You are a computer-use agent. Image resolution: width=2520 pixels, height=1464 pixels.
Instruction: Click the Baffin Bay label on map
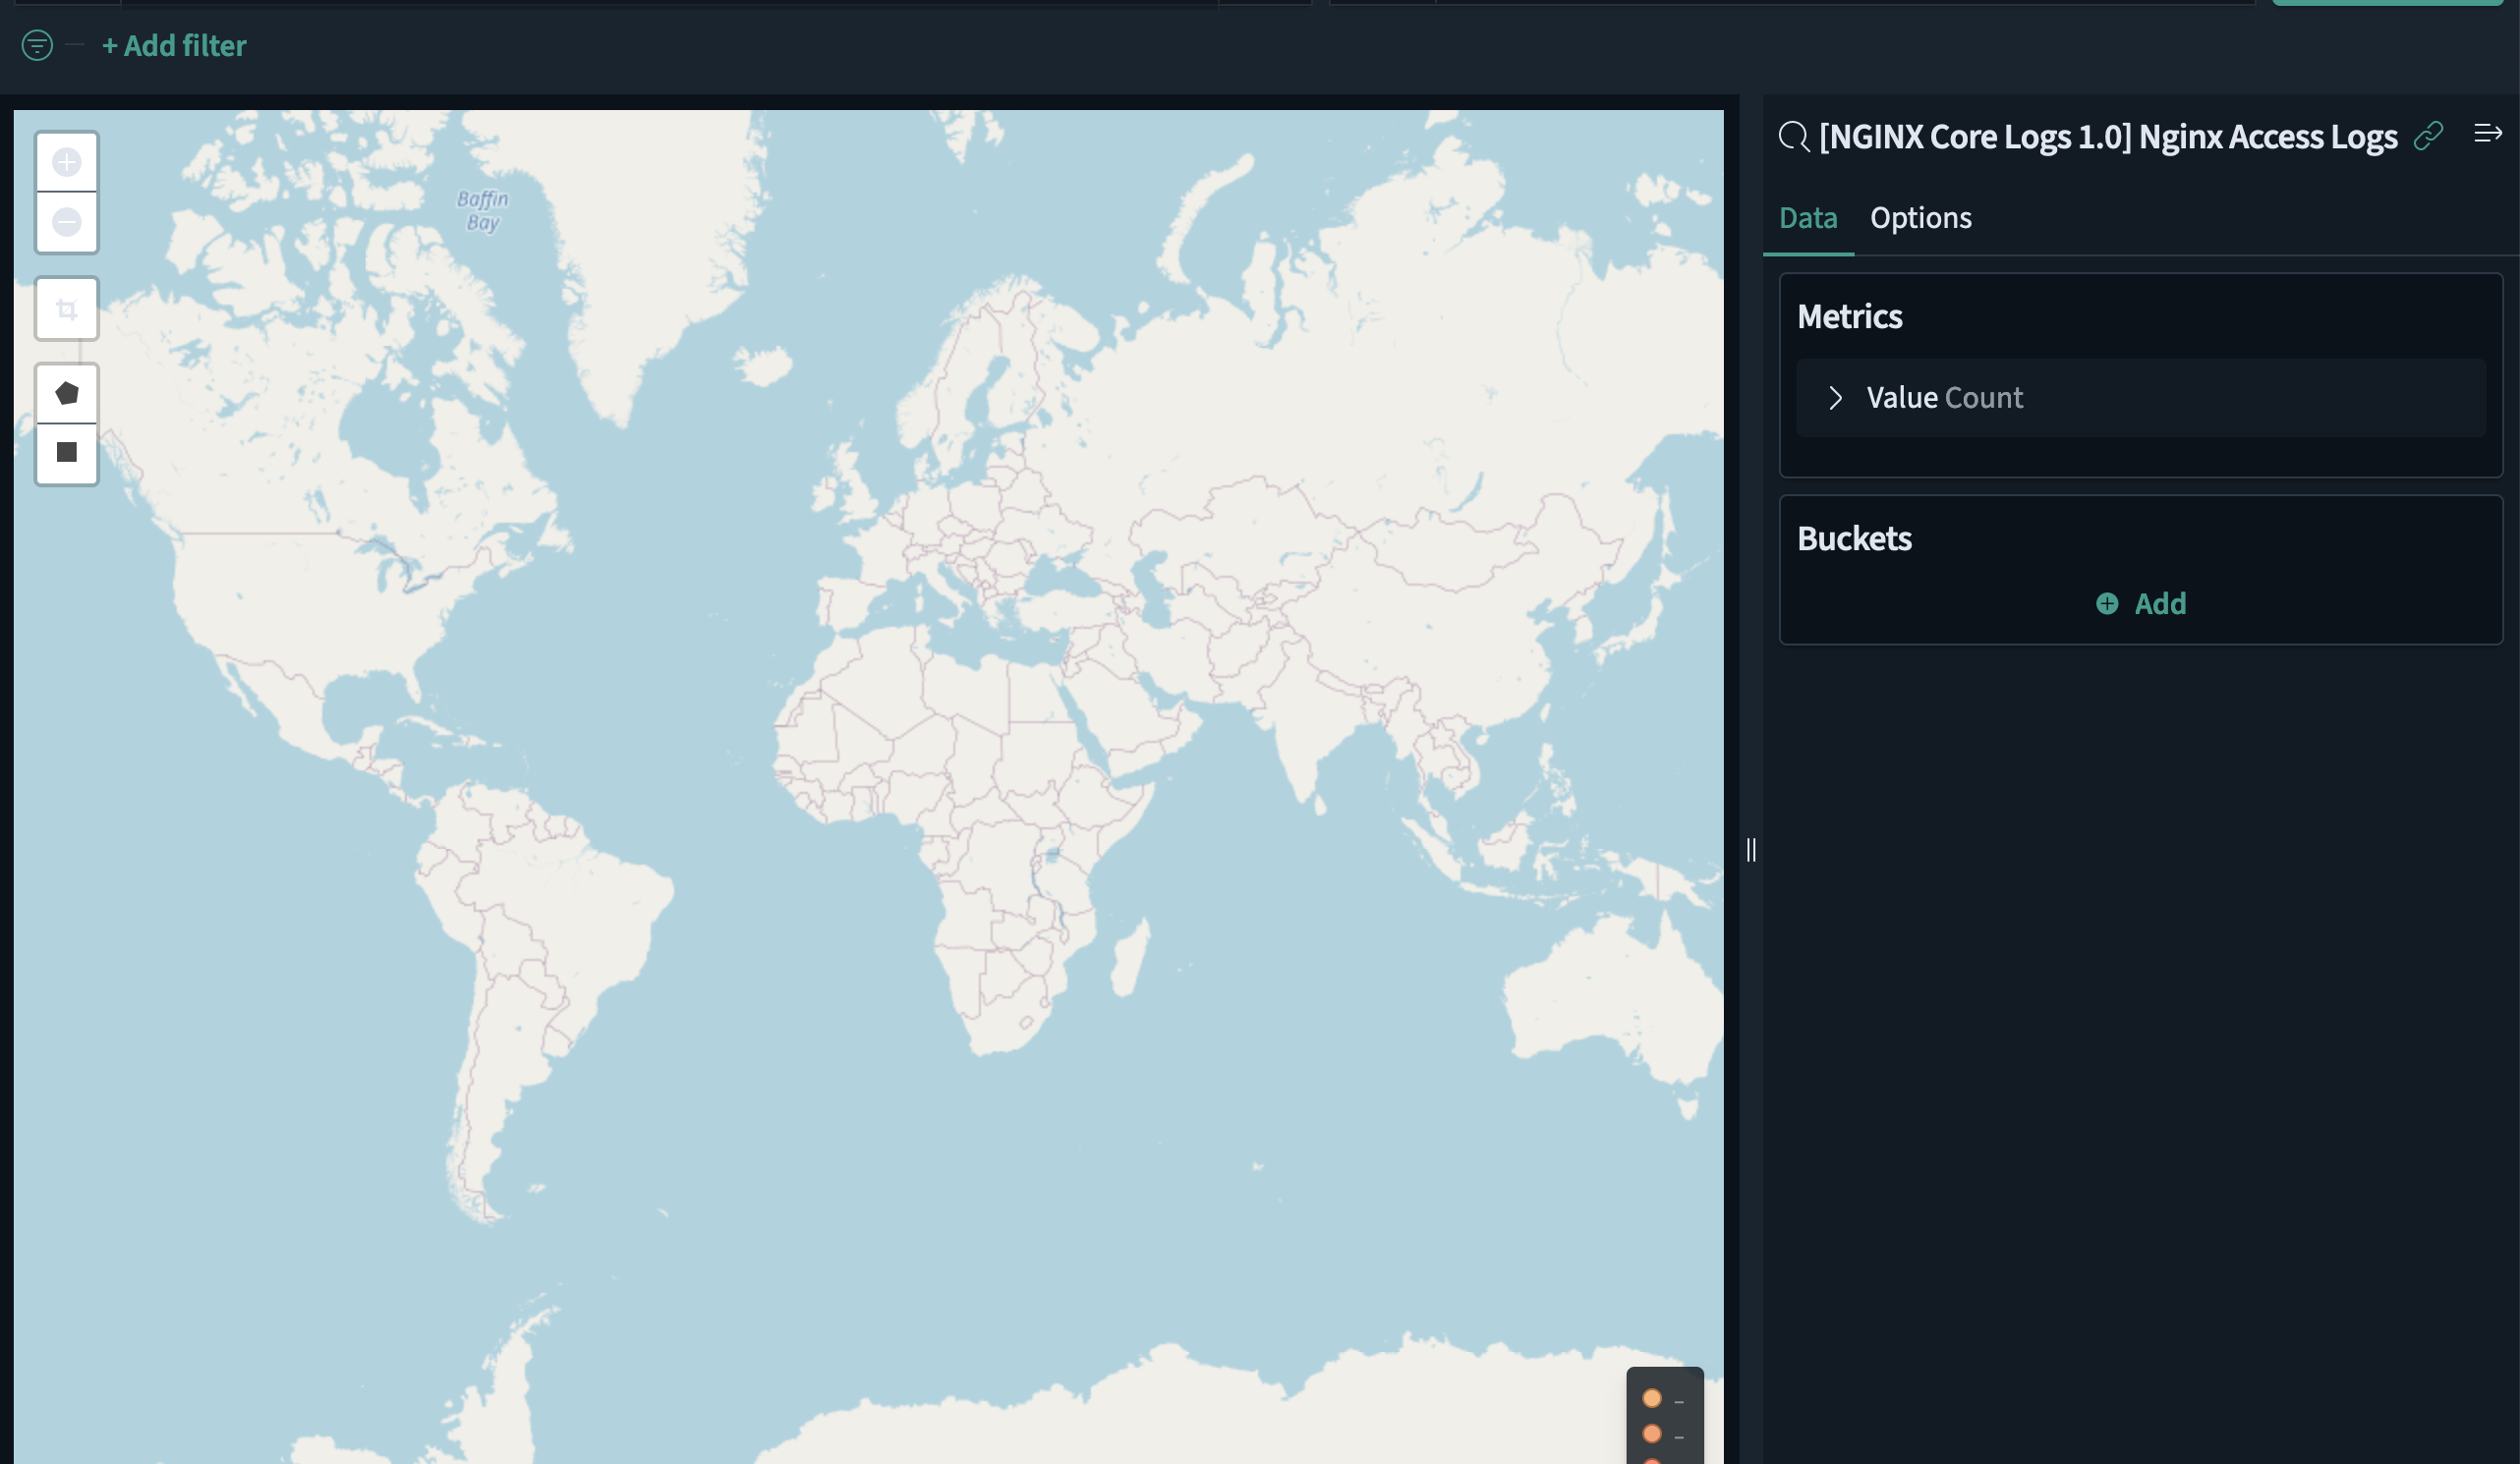coord(483,210)
